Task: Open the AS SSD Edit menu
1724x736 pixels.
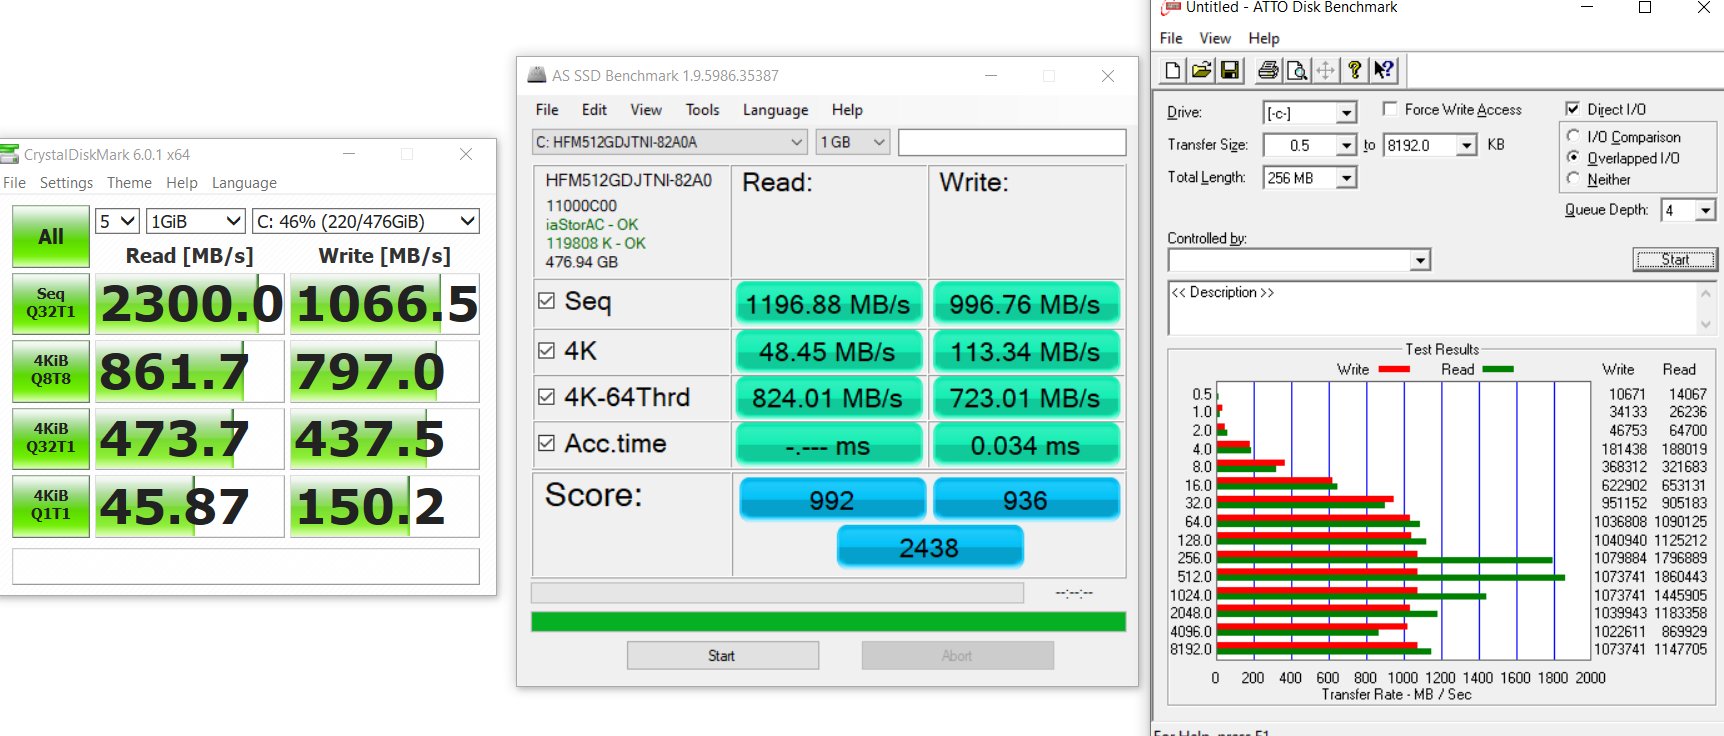Action: 594,110
